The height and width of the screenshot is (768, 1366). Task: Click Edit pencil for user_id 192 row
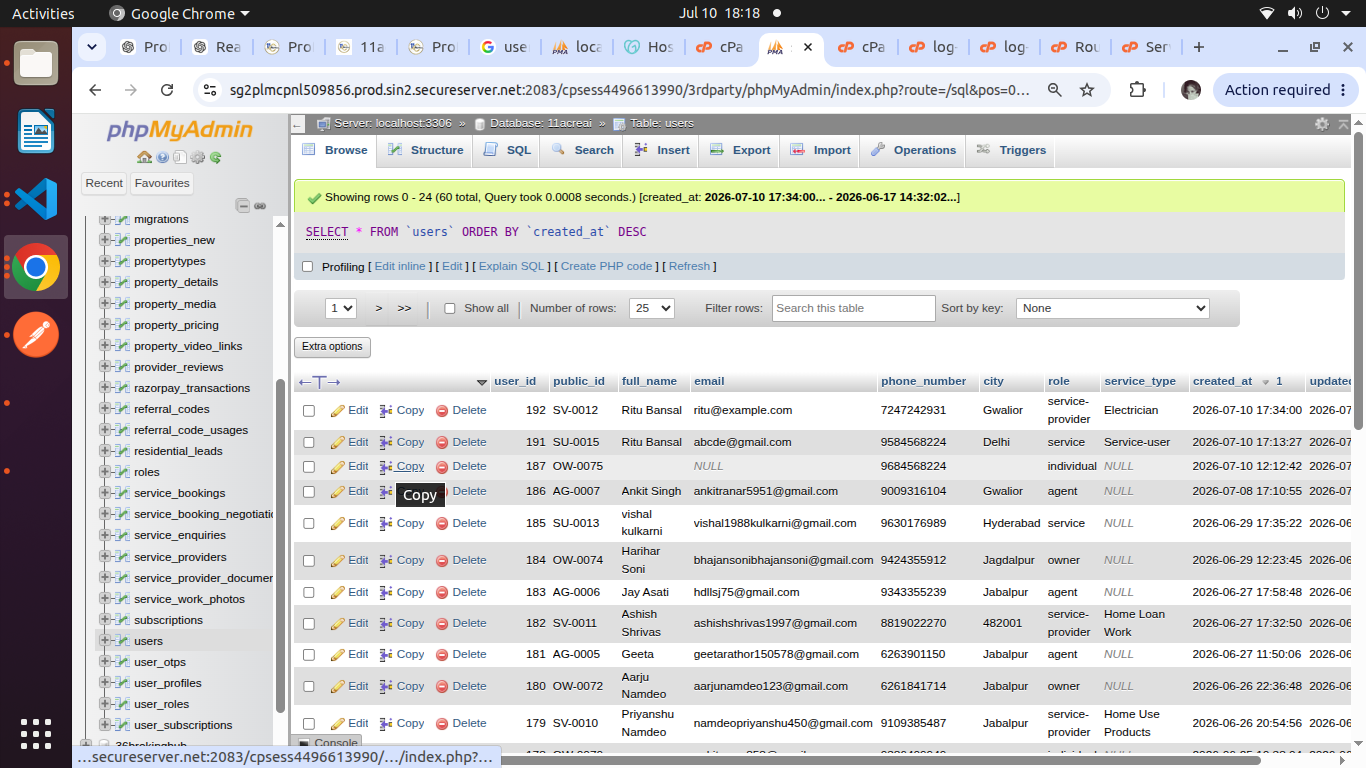(x=350, y=410)
